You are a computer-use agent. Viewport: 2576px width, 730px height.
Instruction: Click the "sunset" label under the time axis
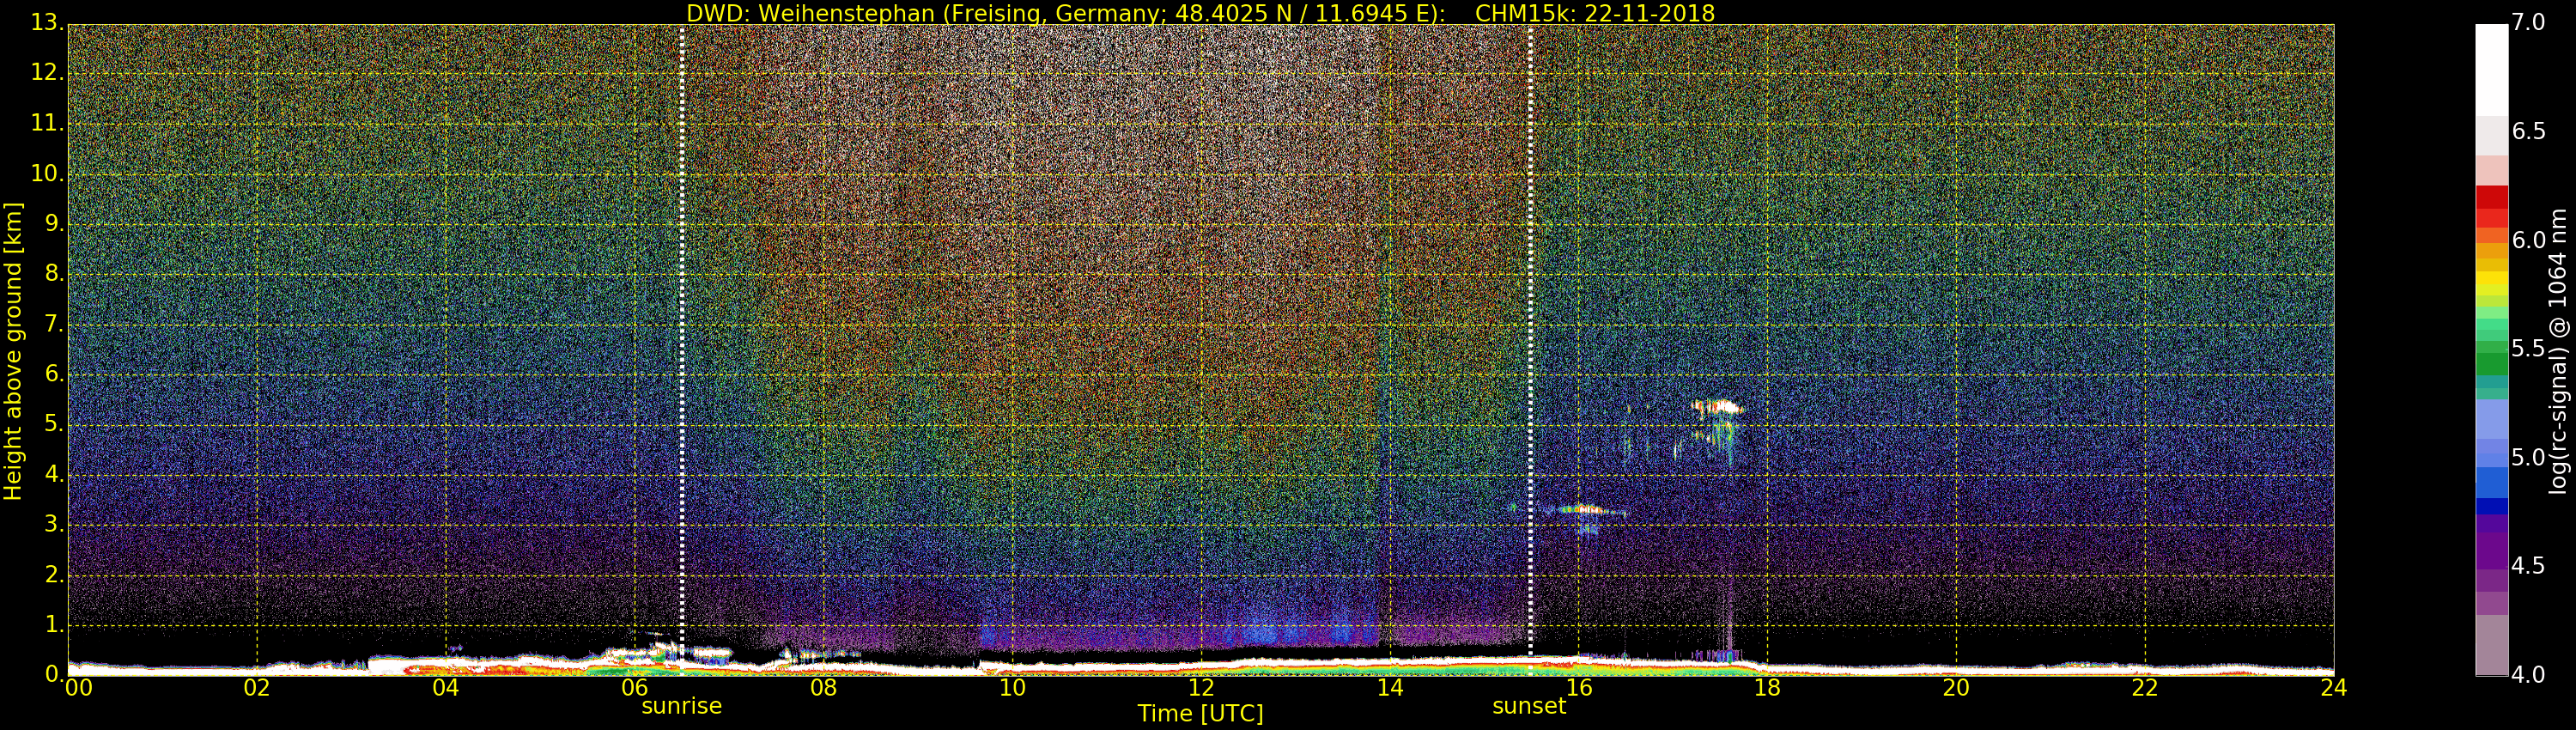(x=1528, y=706)
